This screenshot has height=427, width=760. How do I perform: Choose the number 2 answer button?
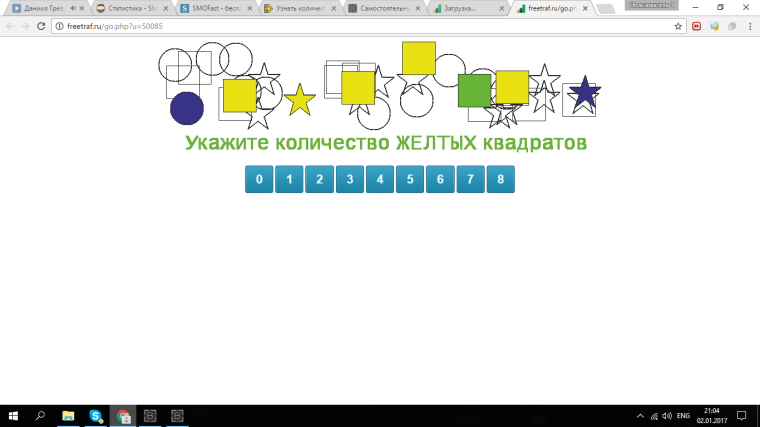tap(319, 180)
